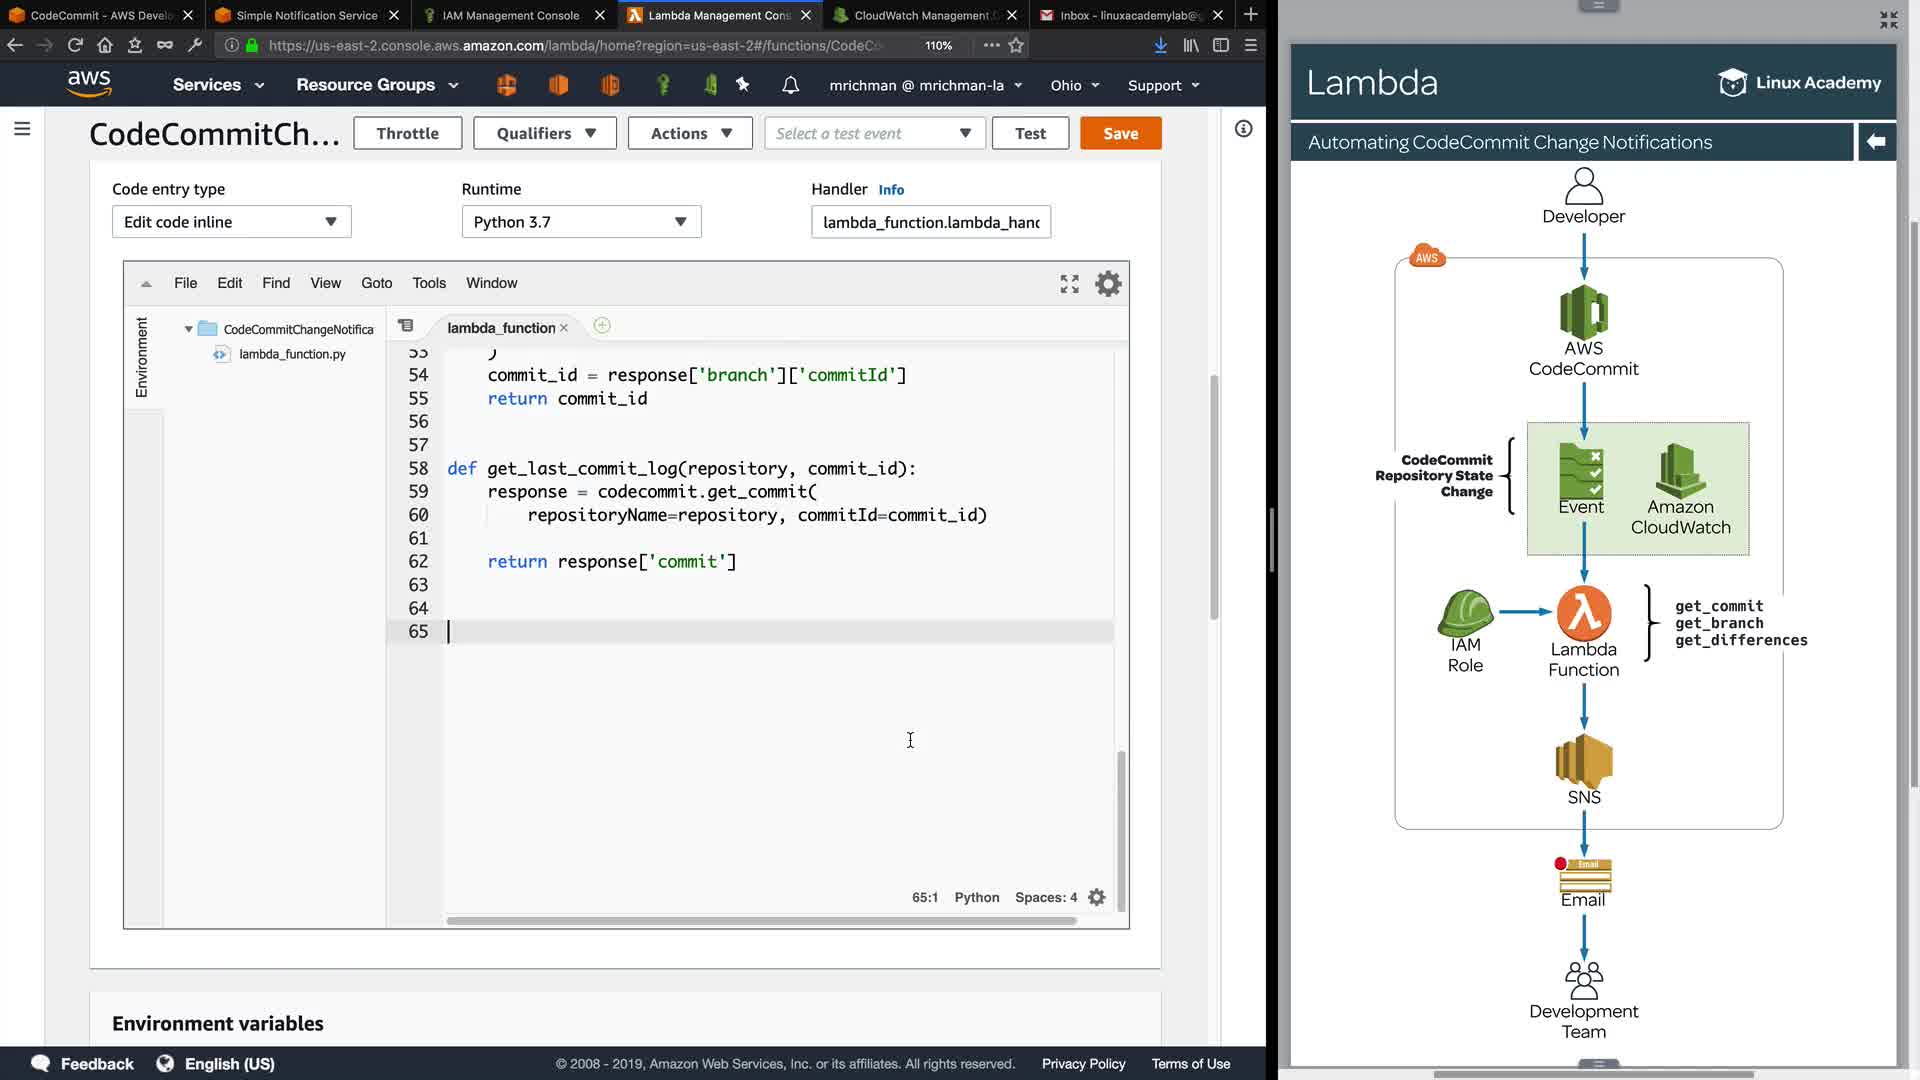The image size is (1920, 1080).
Task: Click the orange Save button
Action: (1120, 133)
